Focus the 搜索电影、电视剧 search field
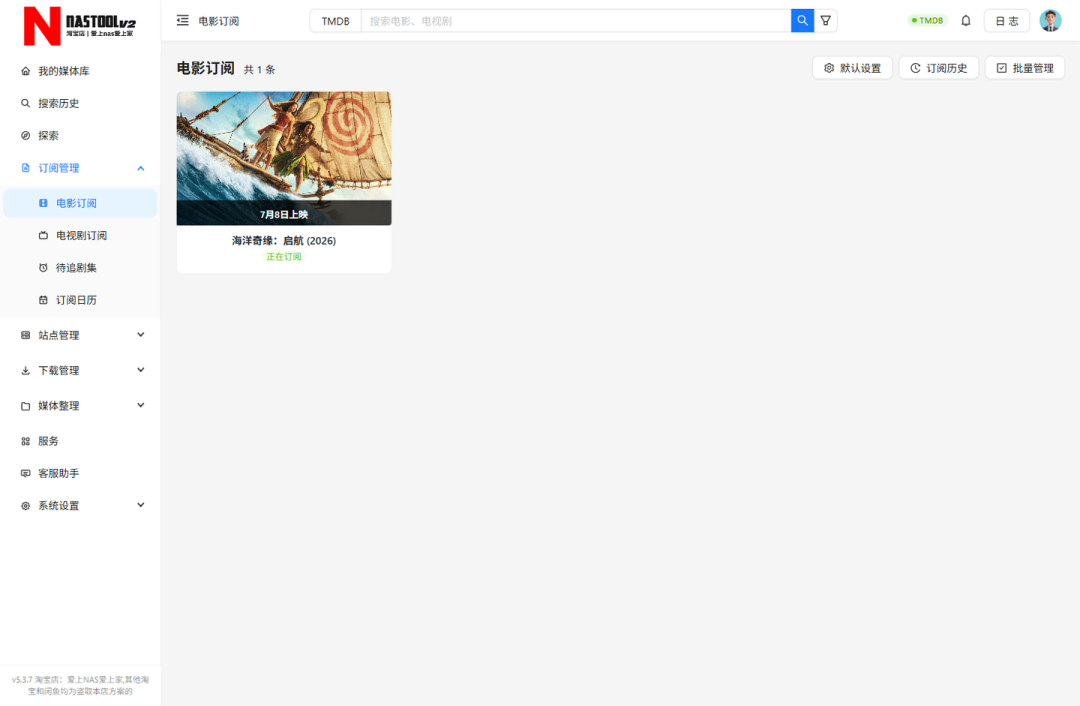1080x706 pixels. [576, 21]
